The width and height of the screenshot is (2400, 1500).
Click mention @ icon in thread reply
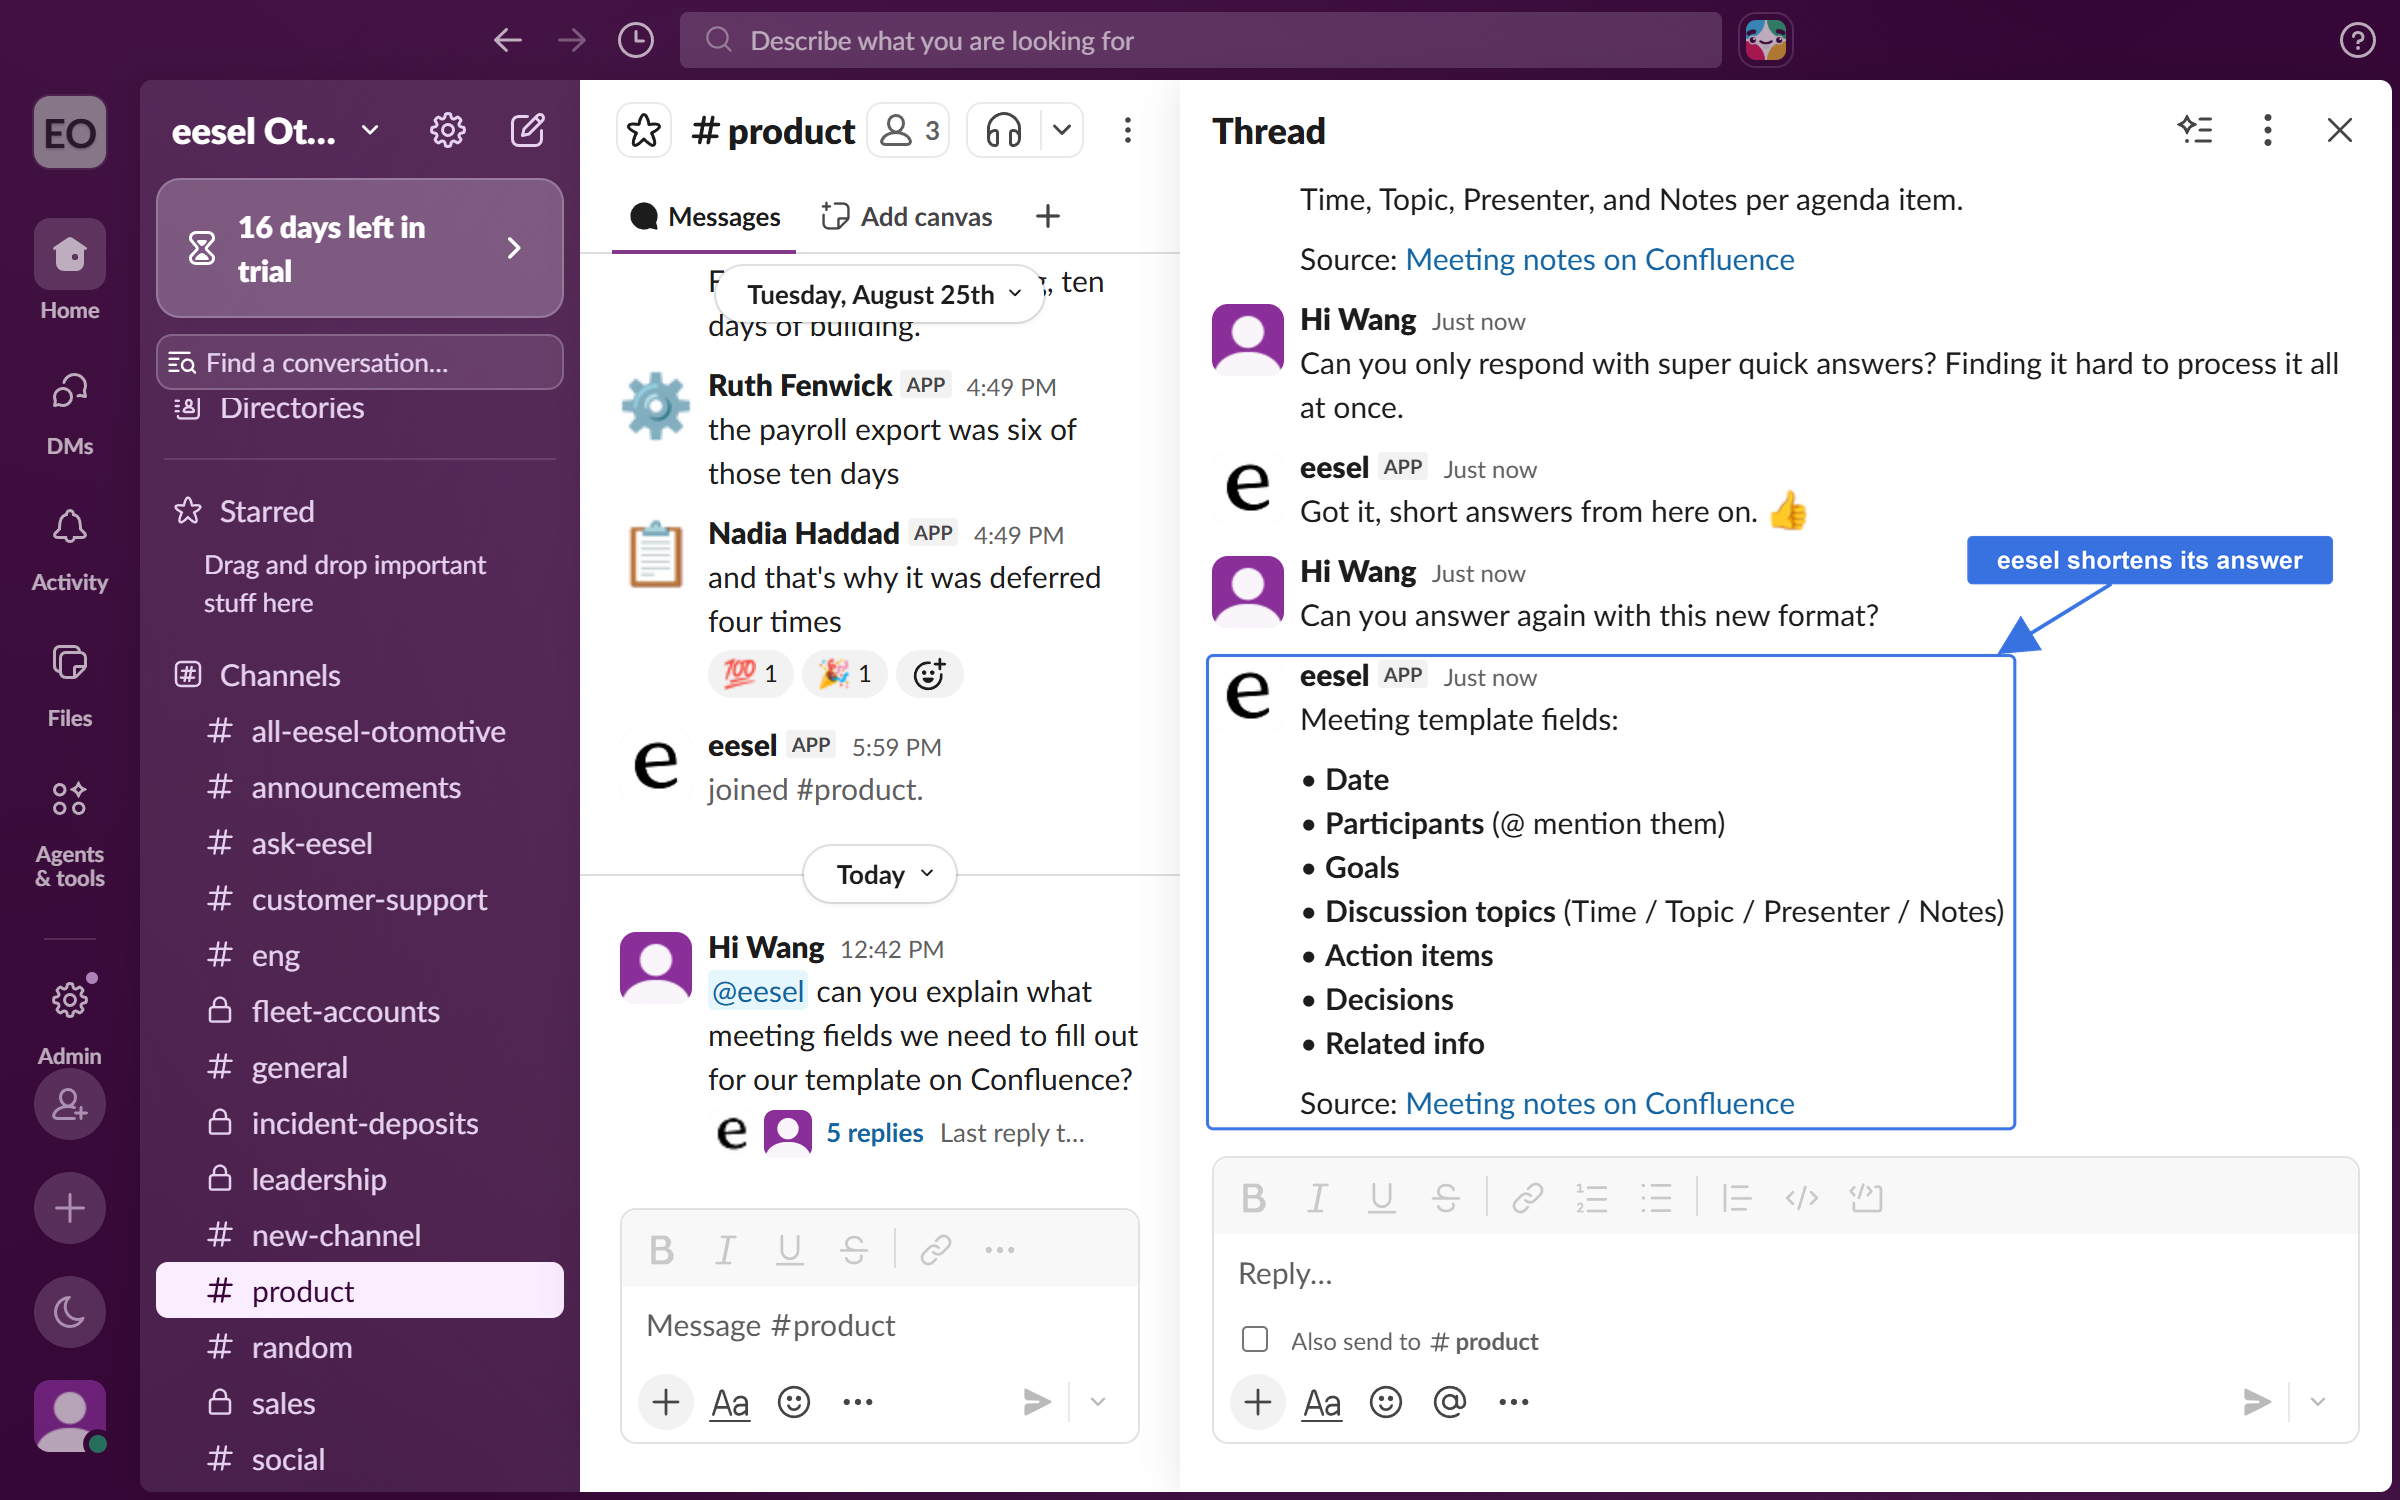click(x=1449, y=1402)
